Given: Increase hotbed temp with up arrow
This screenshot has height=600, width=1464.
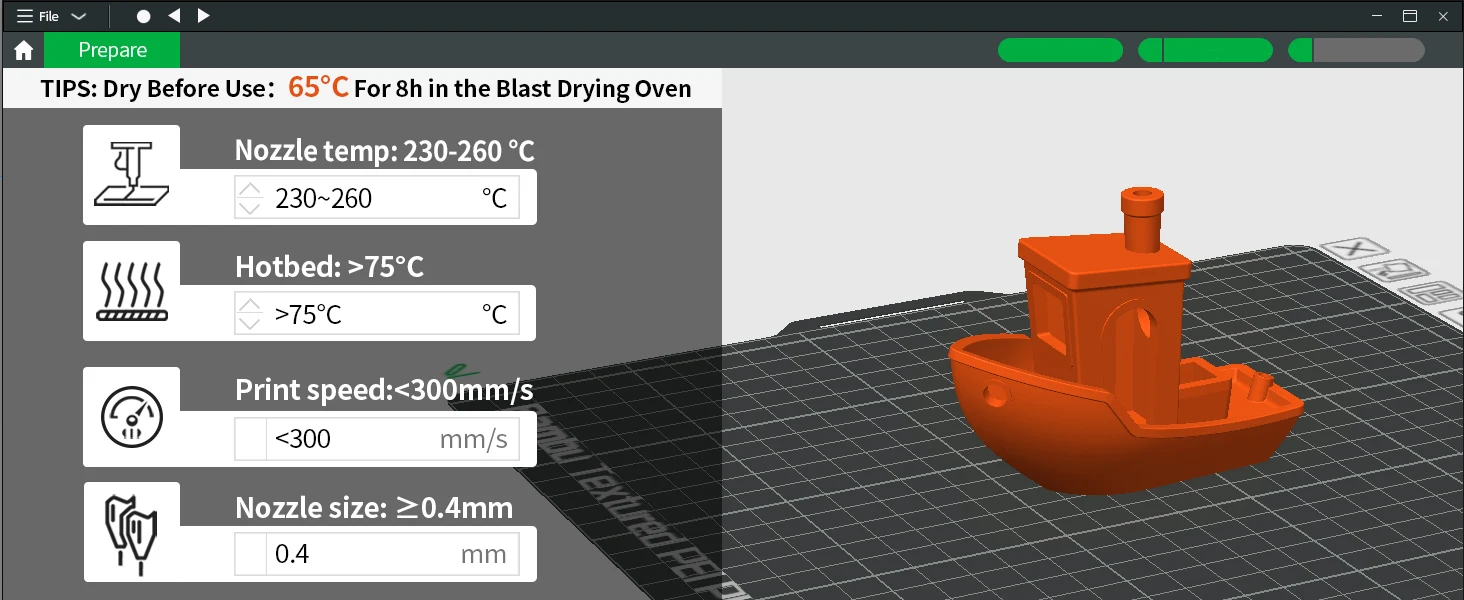Looking at the screenshot, I should [x=250, y=305].
